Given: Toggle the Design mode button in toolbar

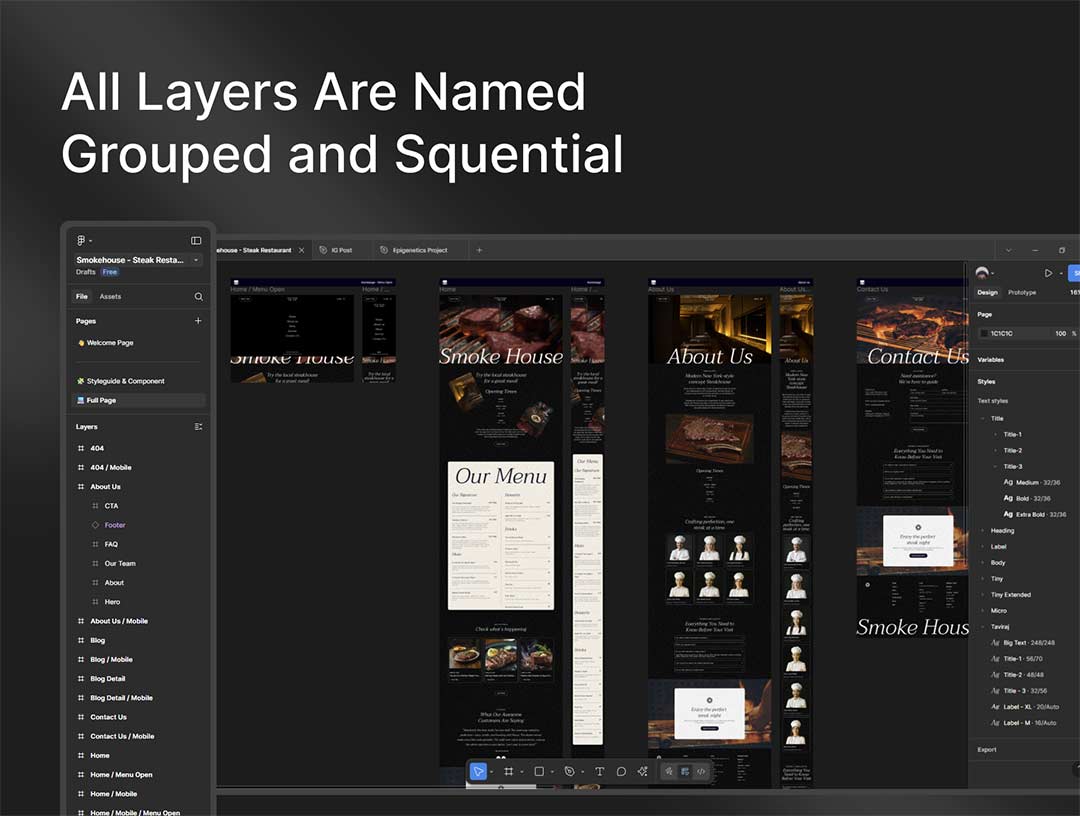Looking at the screenshot, I should 685,771.
